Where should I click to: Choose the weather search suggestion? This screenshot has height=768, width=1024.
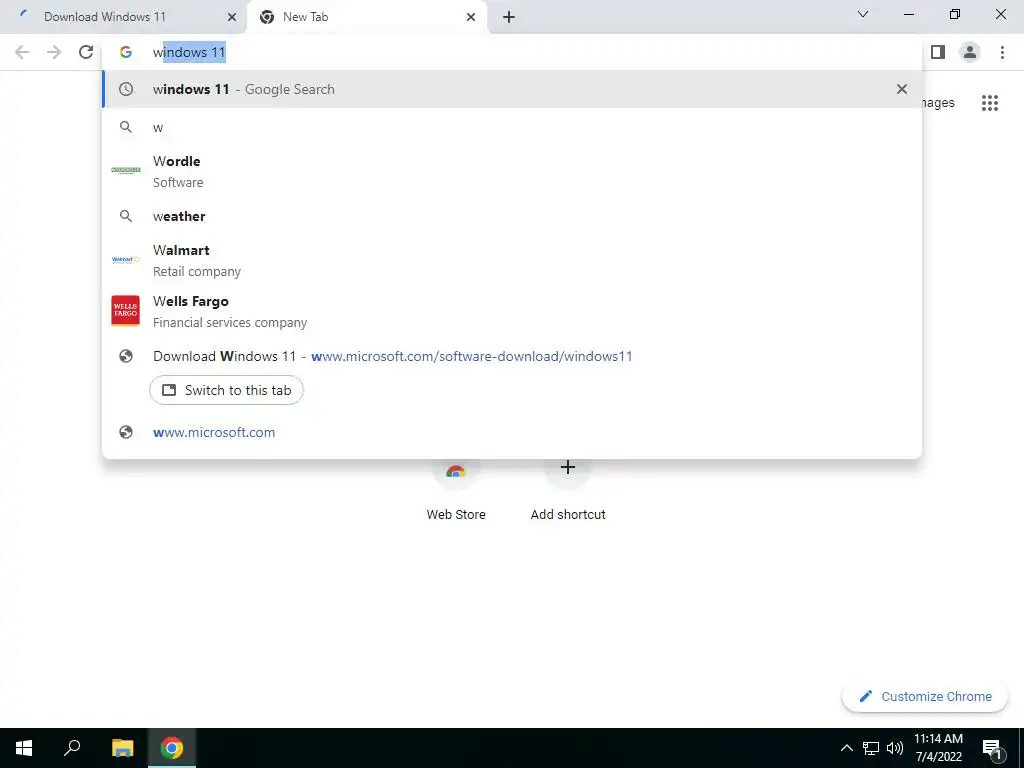512,216
